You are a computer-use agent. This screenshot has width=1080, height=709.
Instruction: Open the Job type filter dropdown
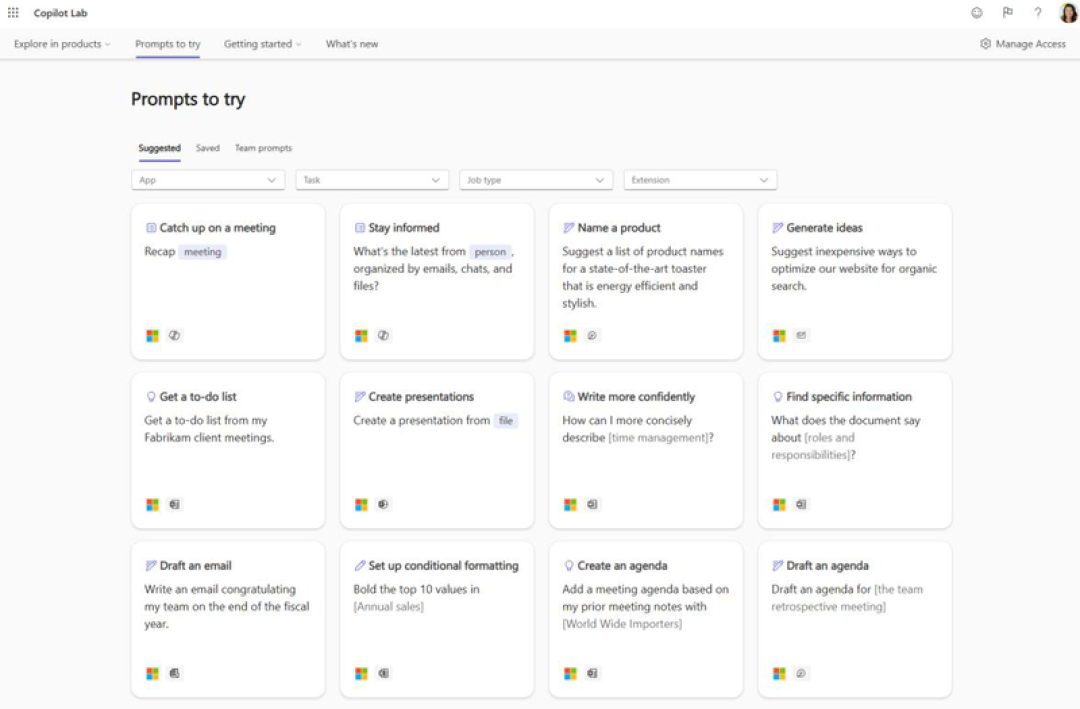(536, 180)
